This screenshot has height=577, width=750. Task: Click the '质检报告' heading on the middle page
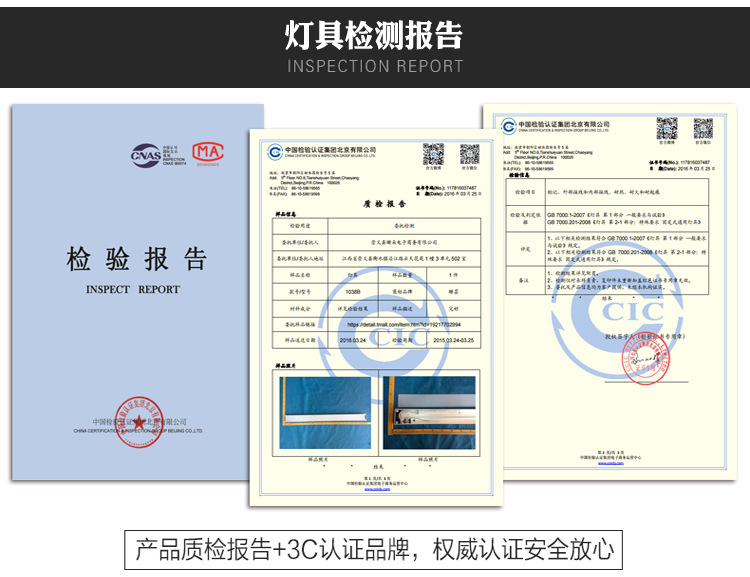384,204
